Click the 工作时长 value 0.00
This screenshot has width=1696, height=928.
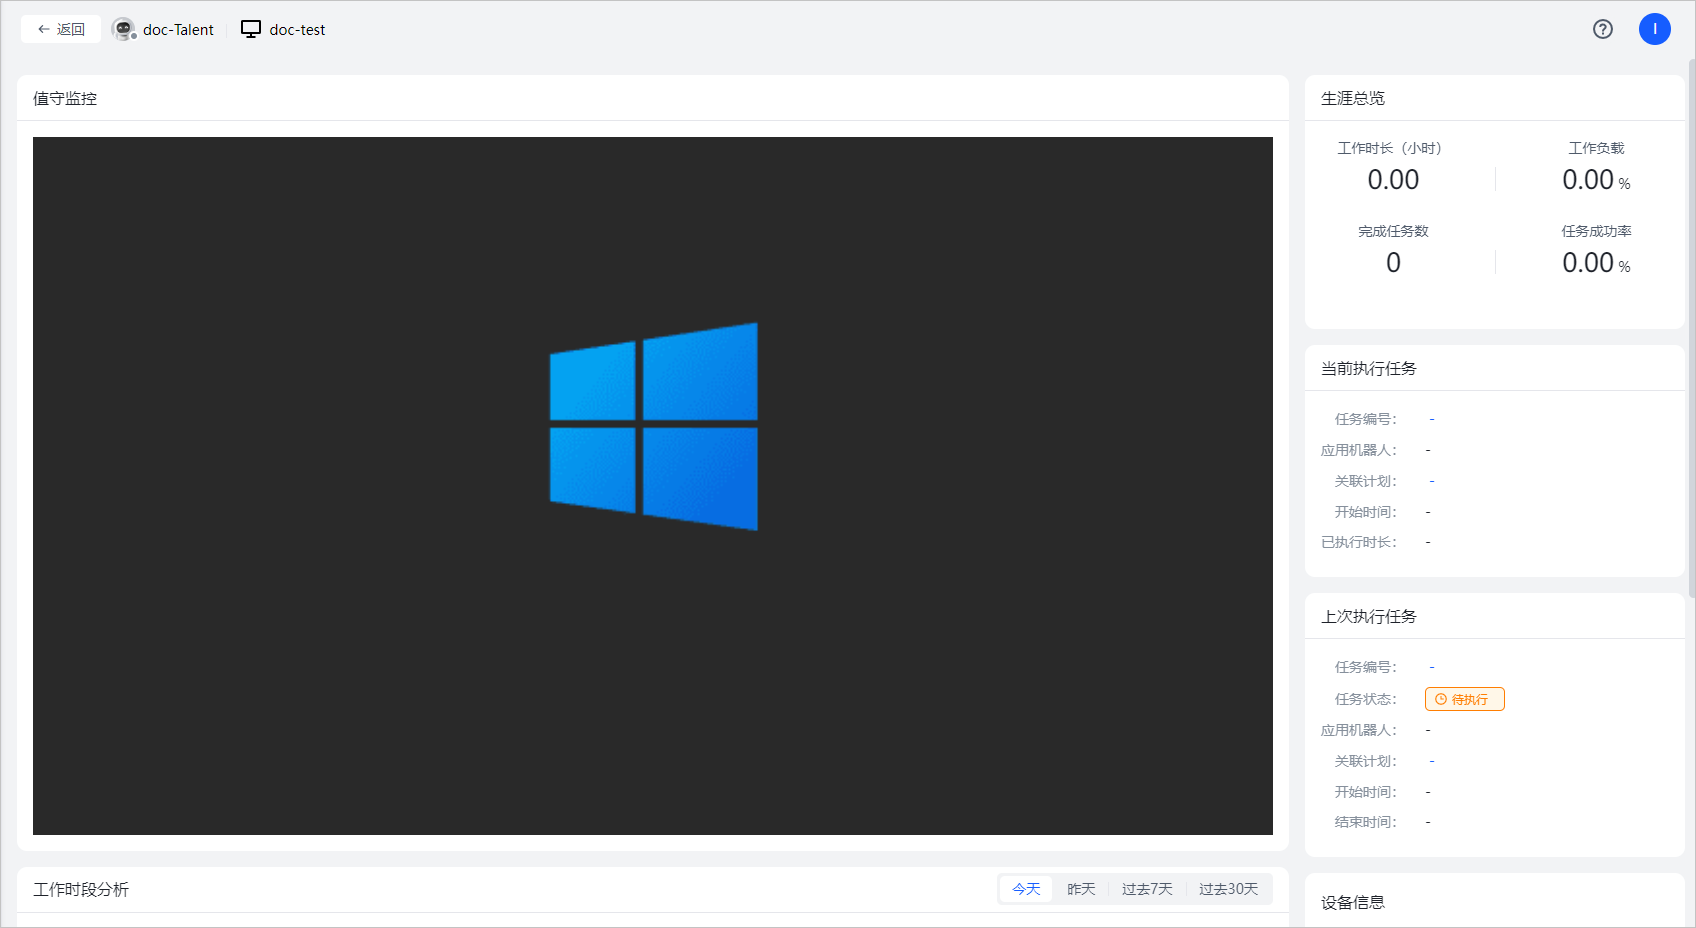pos(1393,180)
